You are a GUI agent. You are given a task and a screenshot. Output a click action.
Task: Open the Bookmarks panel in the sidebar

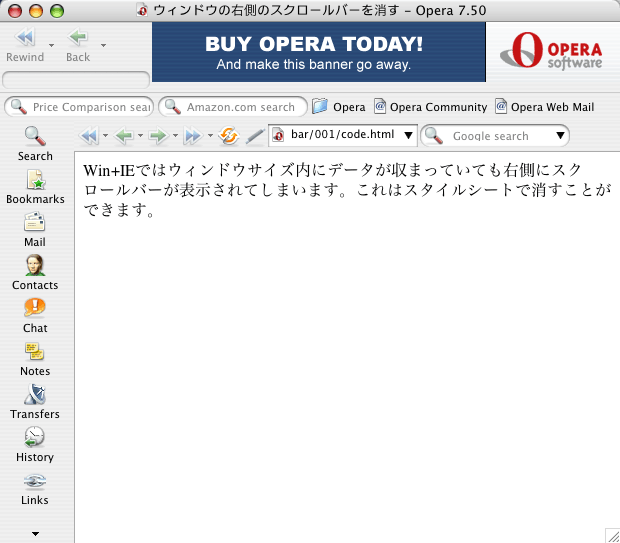35,187
